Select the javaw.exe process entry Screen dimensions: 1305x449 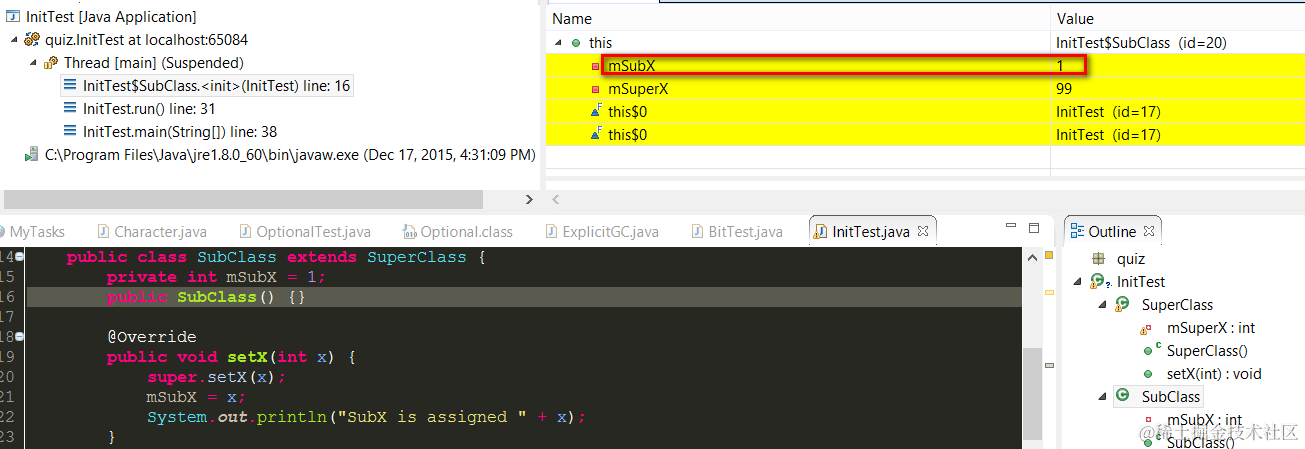pos(290,155)
